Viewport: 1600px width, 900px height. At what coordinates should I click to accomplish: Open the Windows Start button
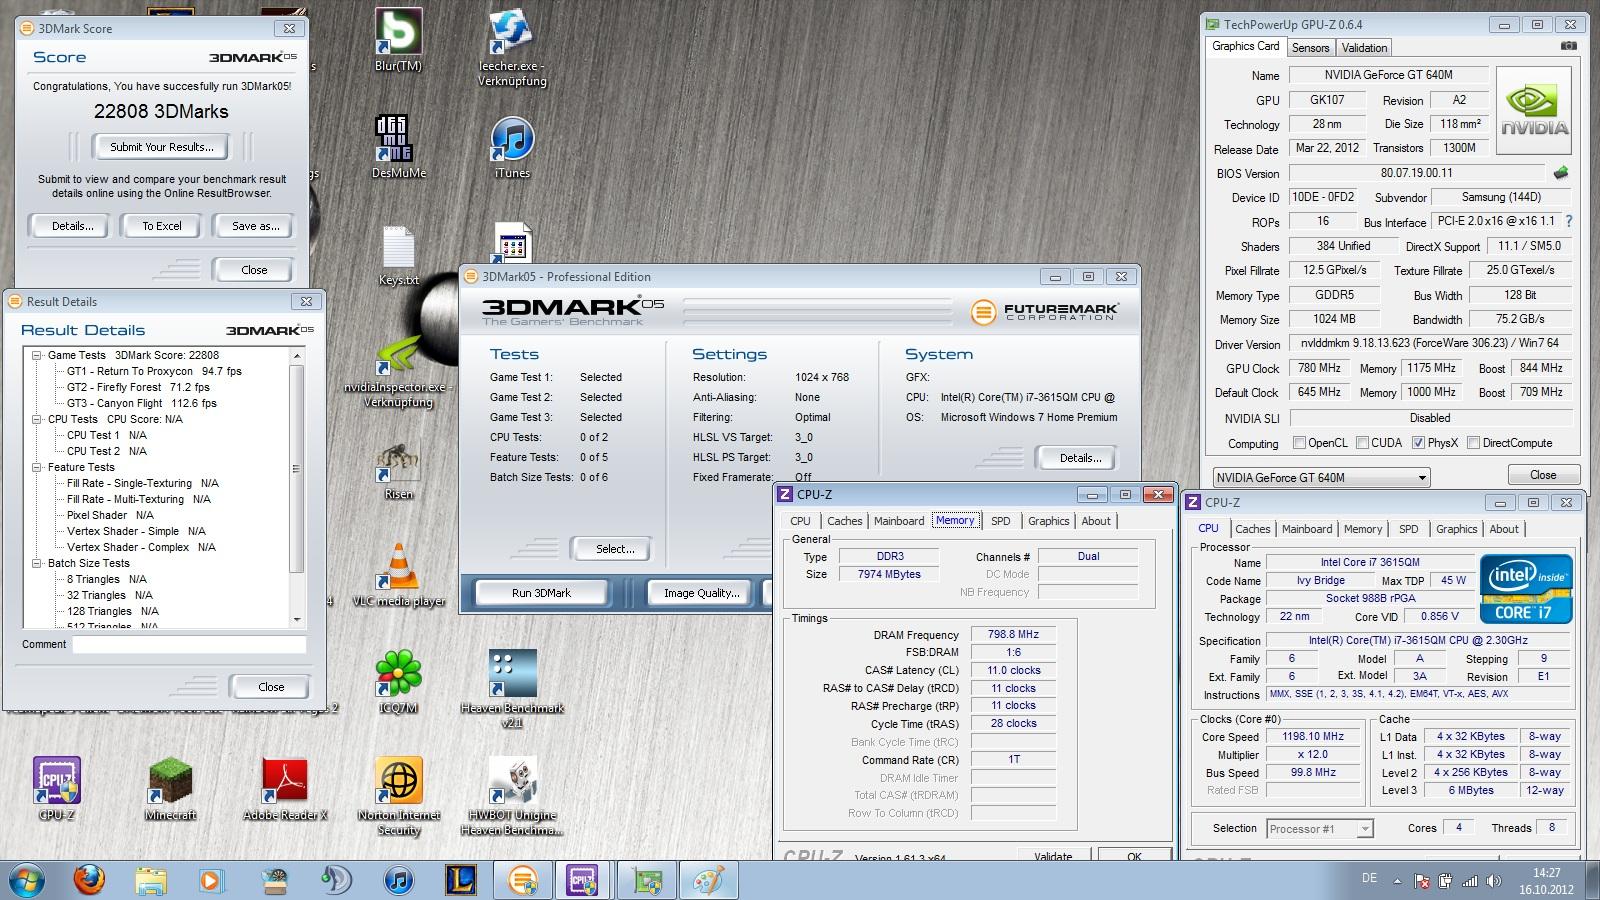[x=28, y=881]
